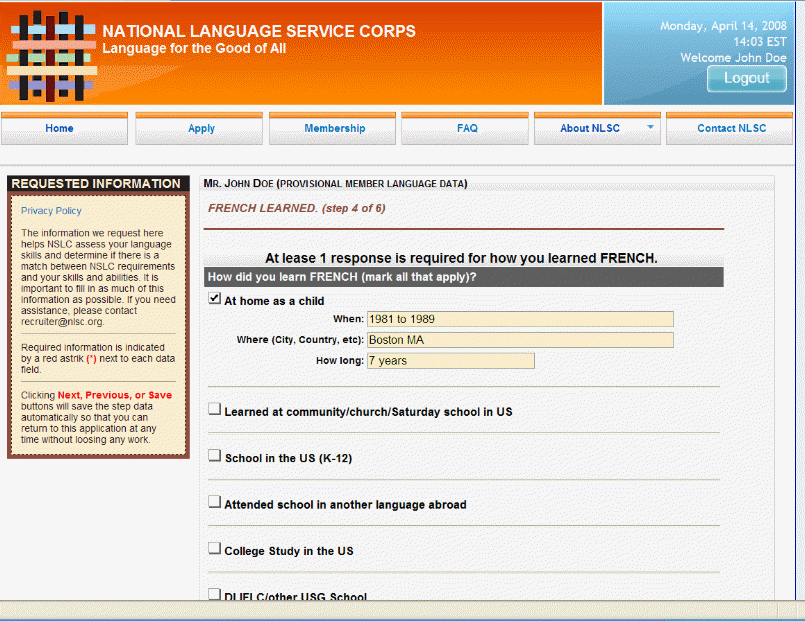This screenshot has height=621, width=805.
Task: Check College Study in the US
Action: [x=215, y=548]
